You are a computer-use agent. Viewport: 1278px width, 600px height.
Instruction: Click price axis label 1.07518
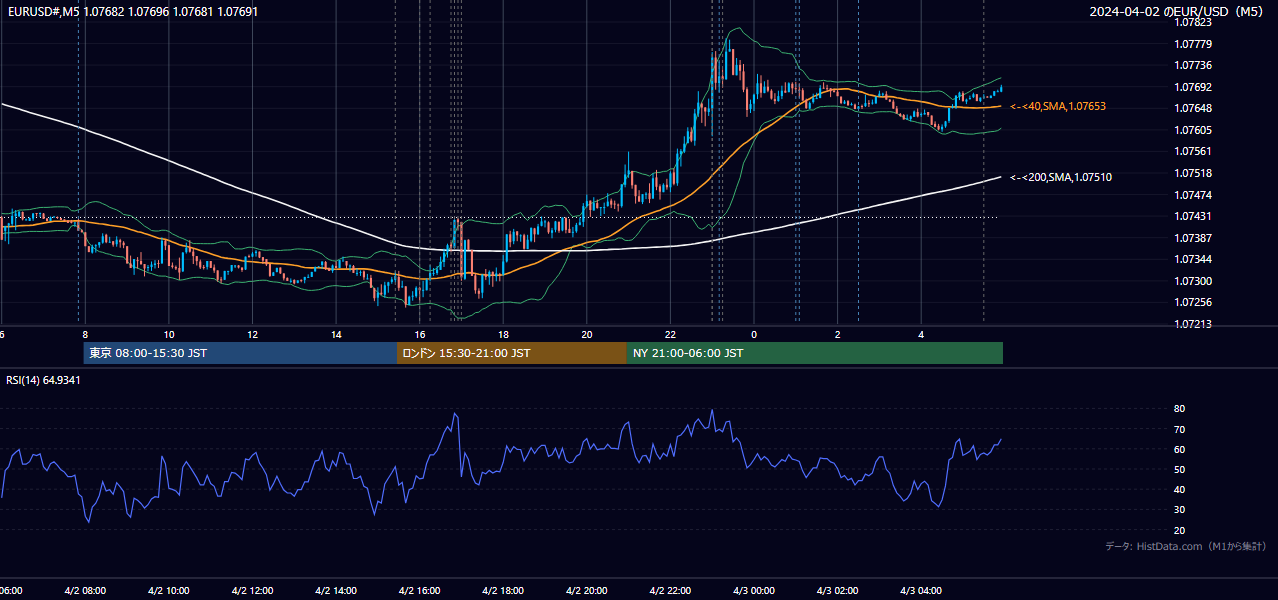coord(1193,173)
